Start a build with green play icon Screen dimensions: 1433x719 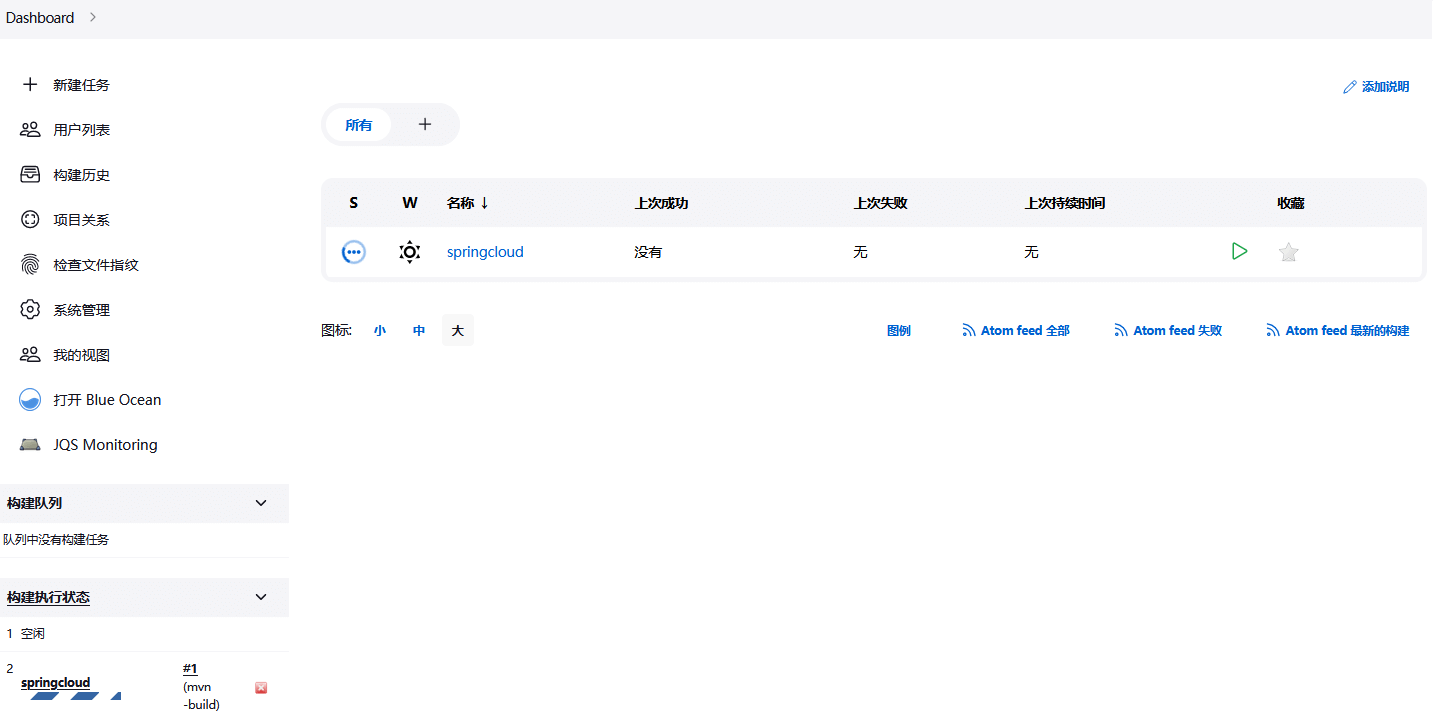pyautogui.click(x=1240, y=251)
